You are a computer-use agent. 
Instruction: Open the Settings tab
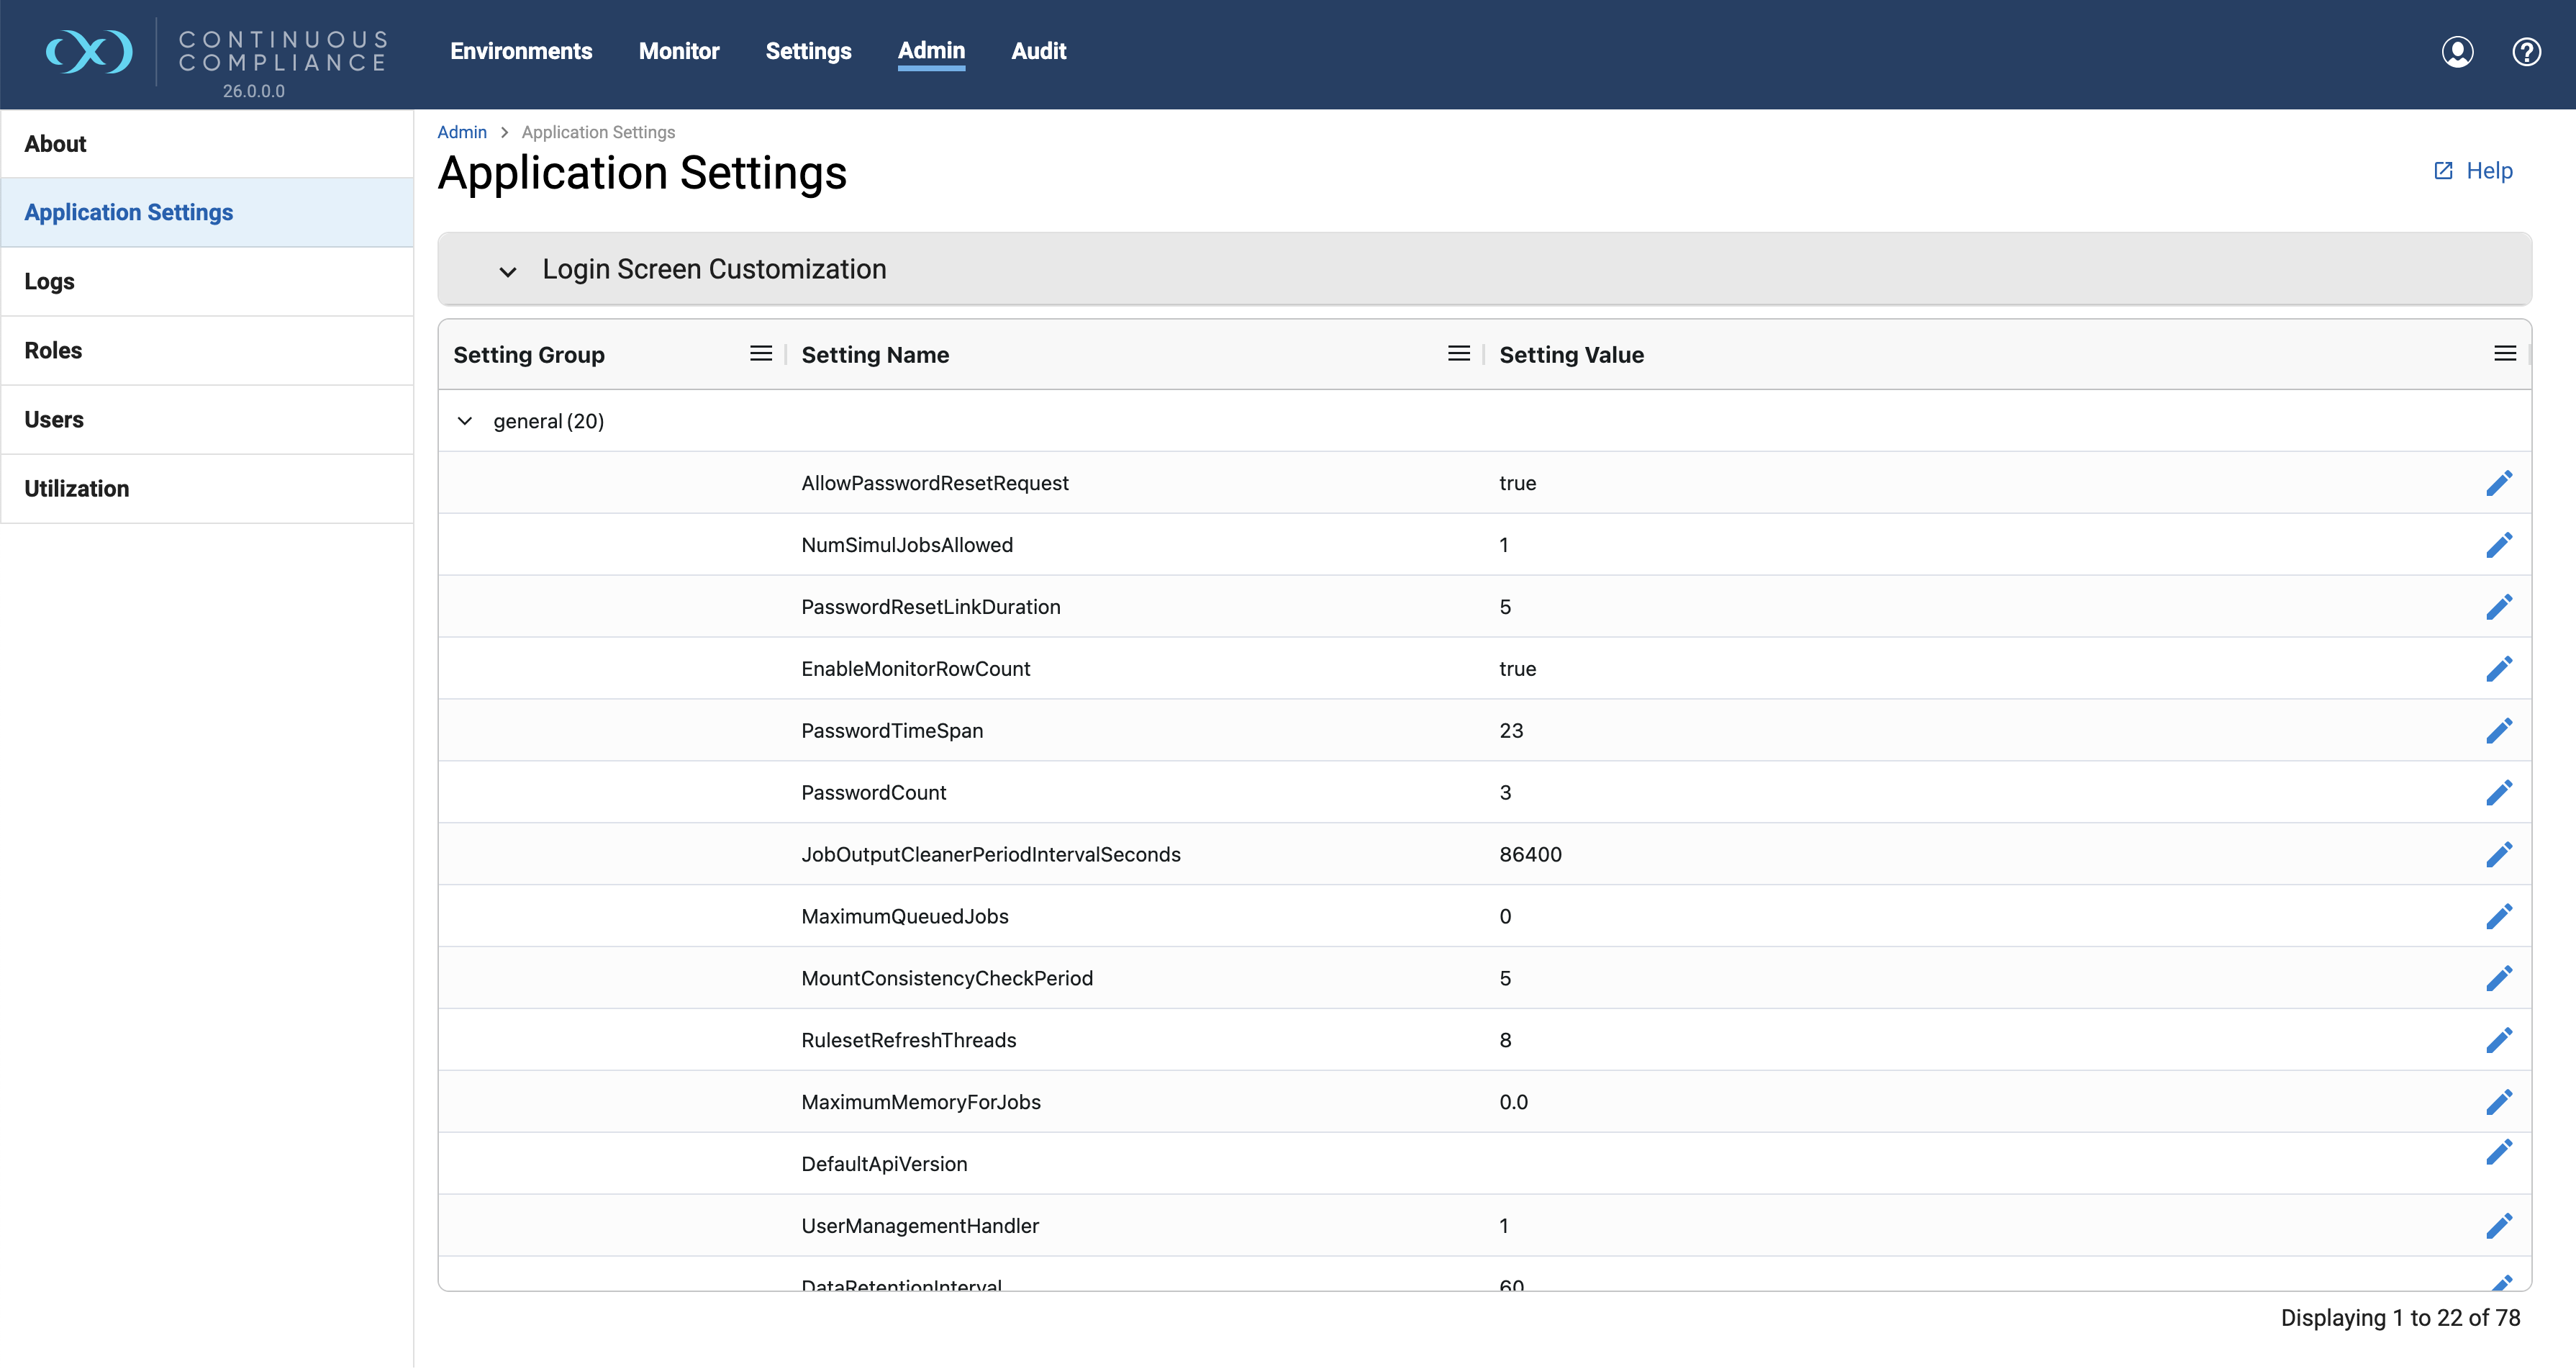pyautogui.click(x=808, y=51)
